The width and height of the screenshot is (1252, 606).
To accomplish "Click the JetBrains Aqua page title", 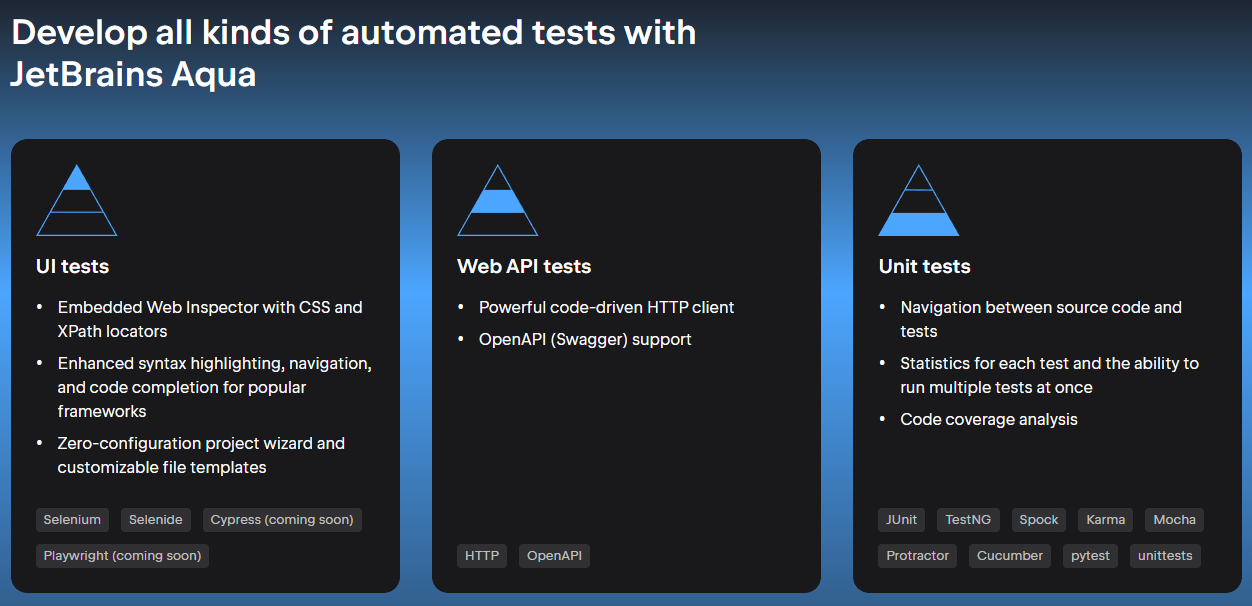I will click(x=353, y=50).
